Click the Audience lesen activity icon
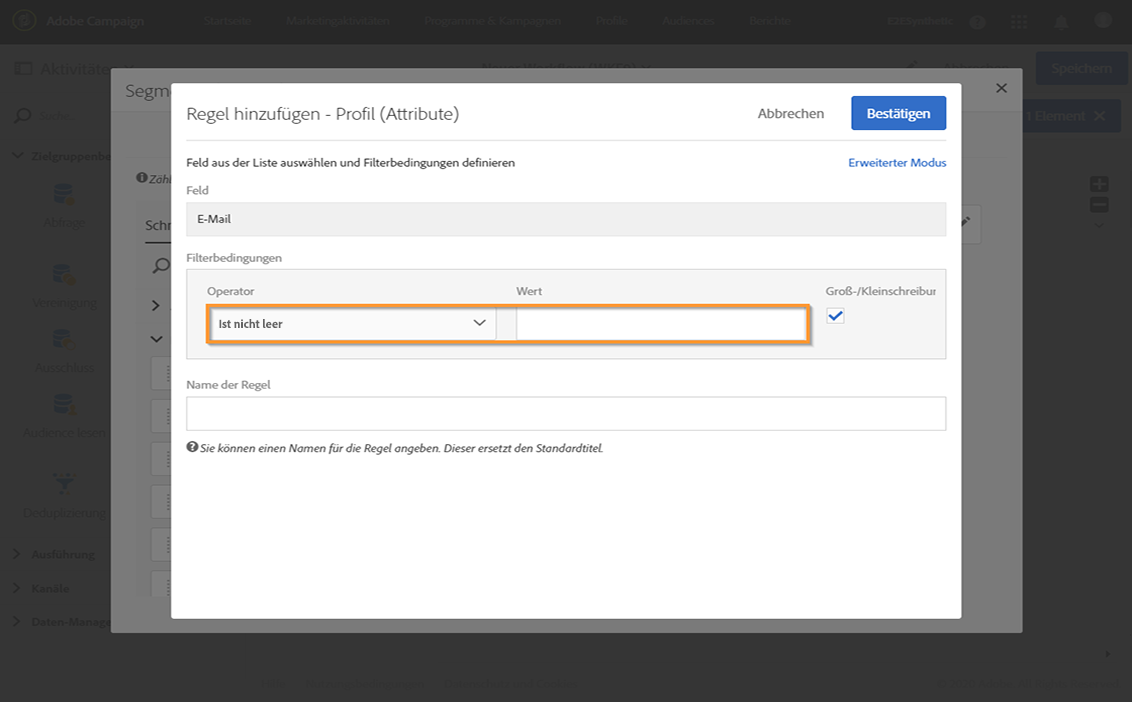 tap(65, 405)
